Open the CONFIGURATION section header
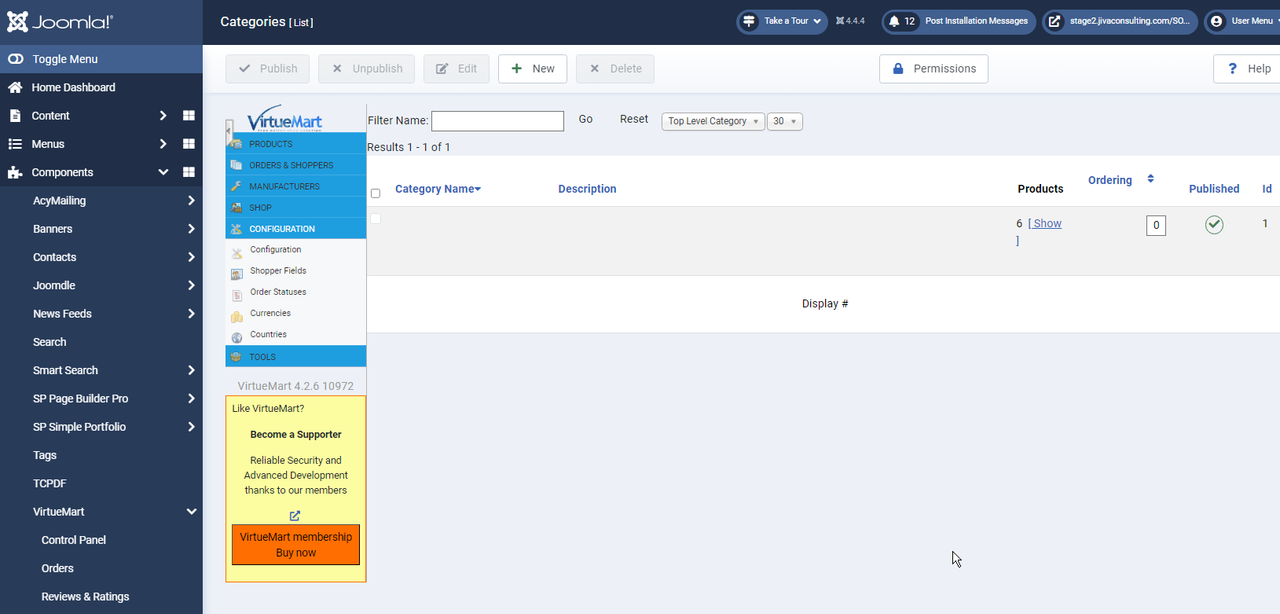 click(x=296, y=229)
